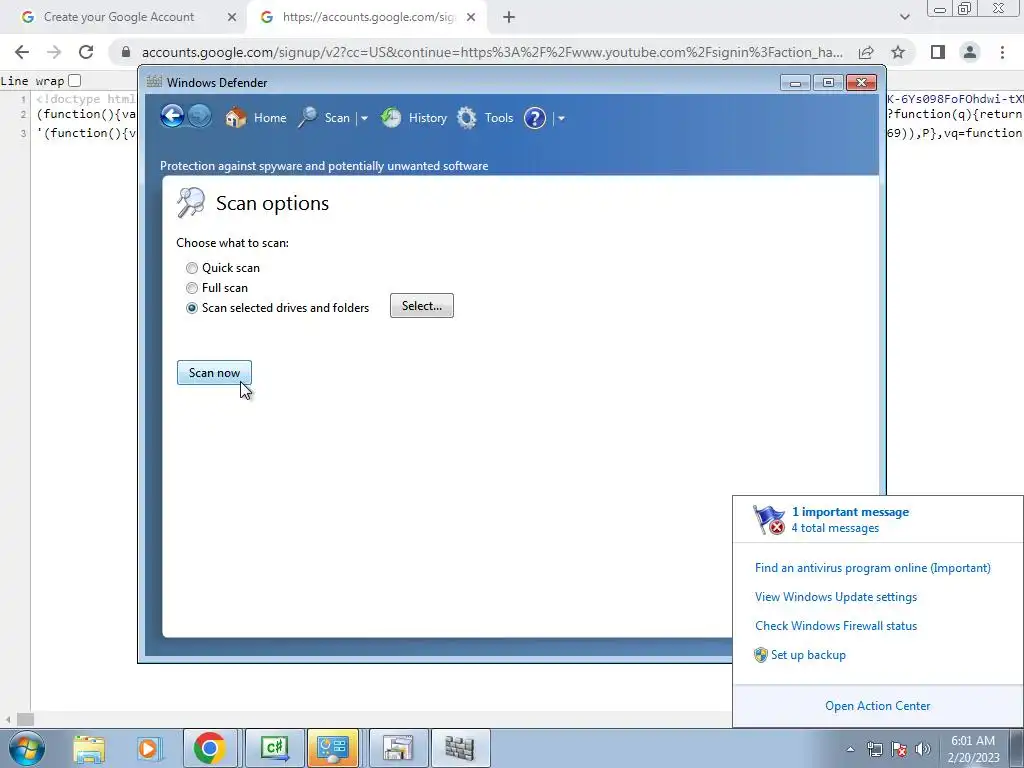The width and height of the screenshot is (1024, 768).
Task: Open the Control Panel taskbar icon
Action: (x=333, y=748)
